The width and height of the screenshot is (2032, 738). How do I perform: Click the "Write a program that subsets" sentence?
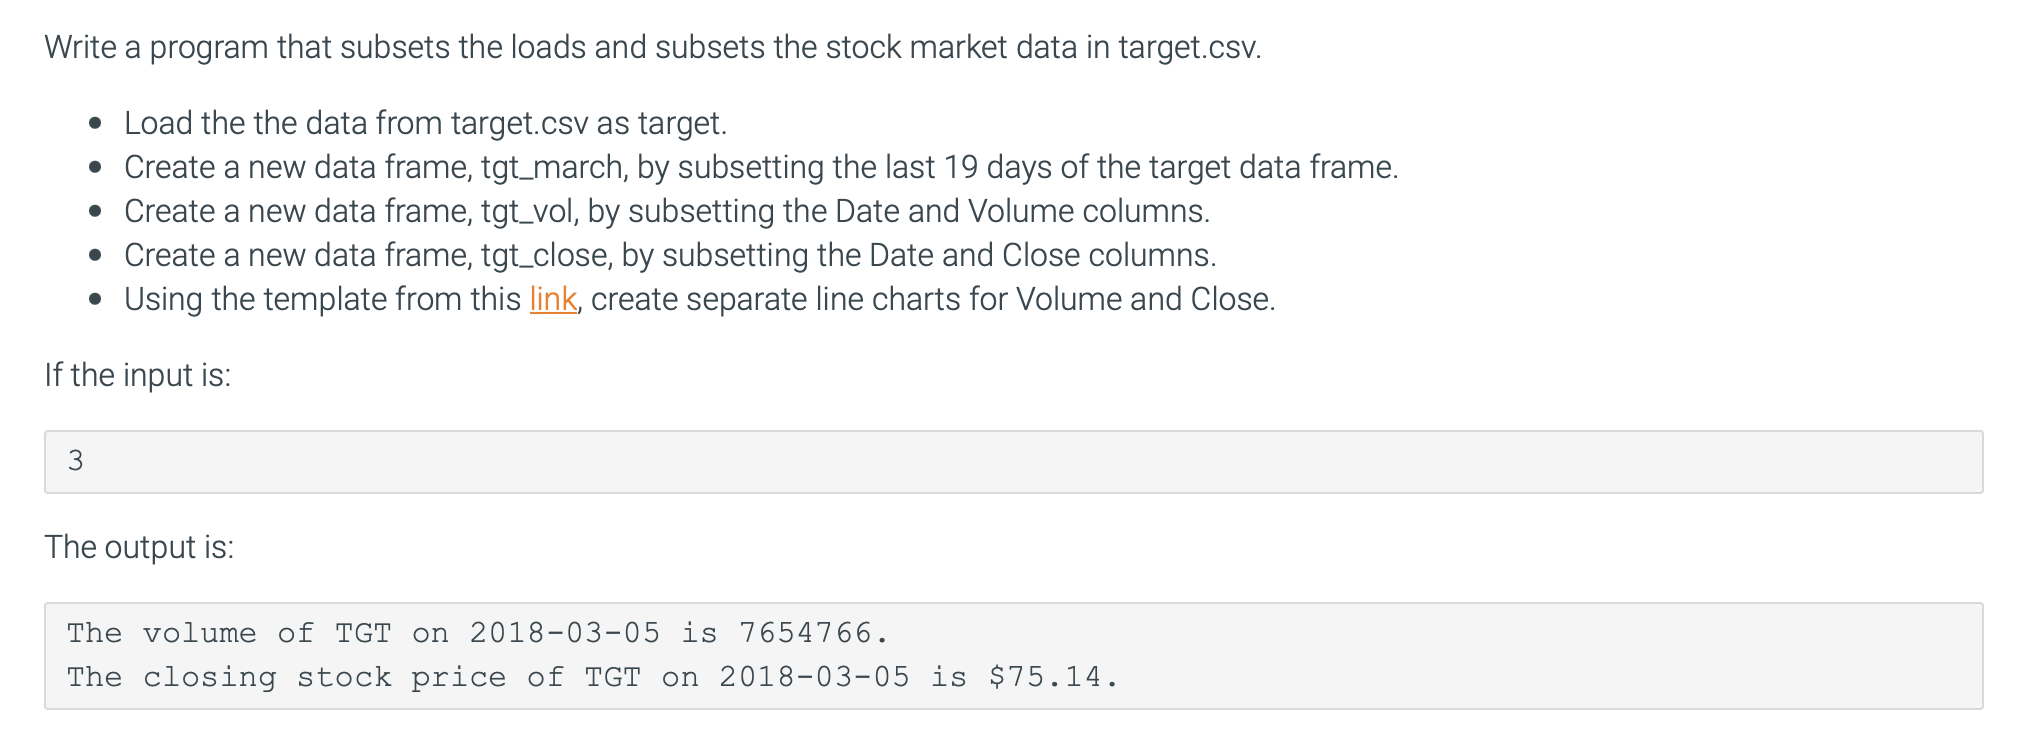(x=653, y=47)
